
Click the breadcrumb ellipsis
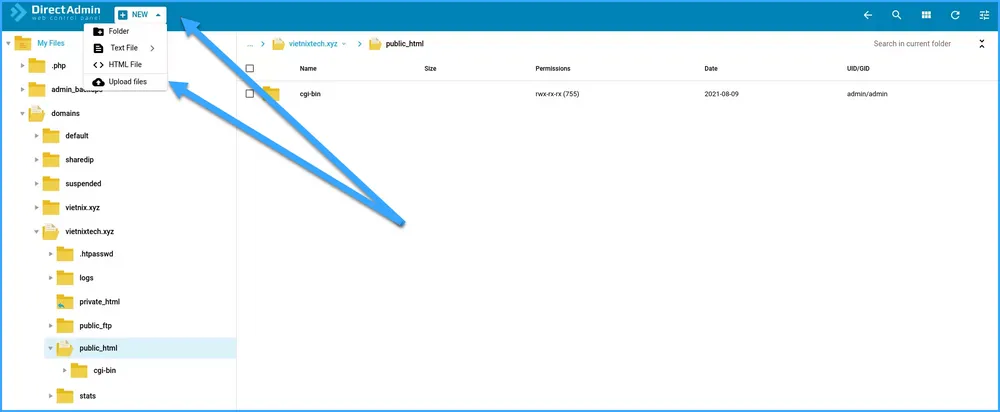pos(250,45)
